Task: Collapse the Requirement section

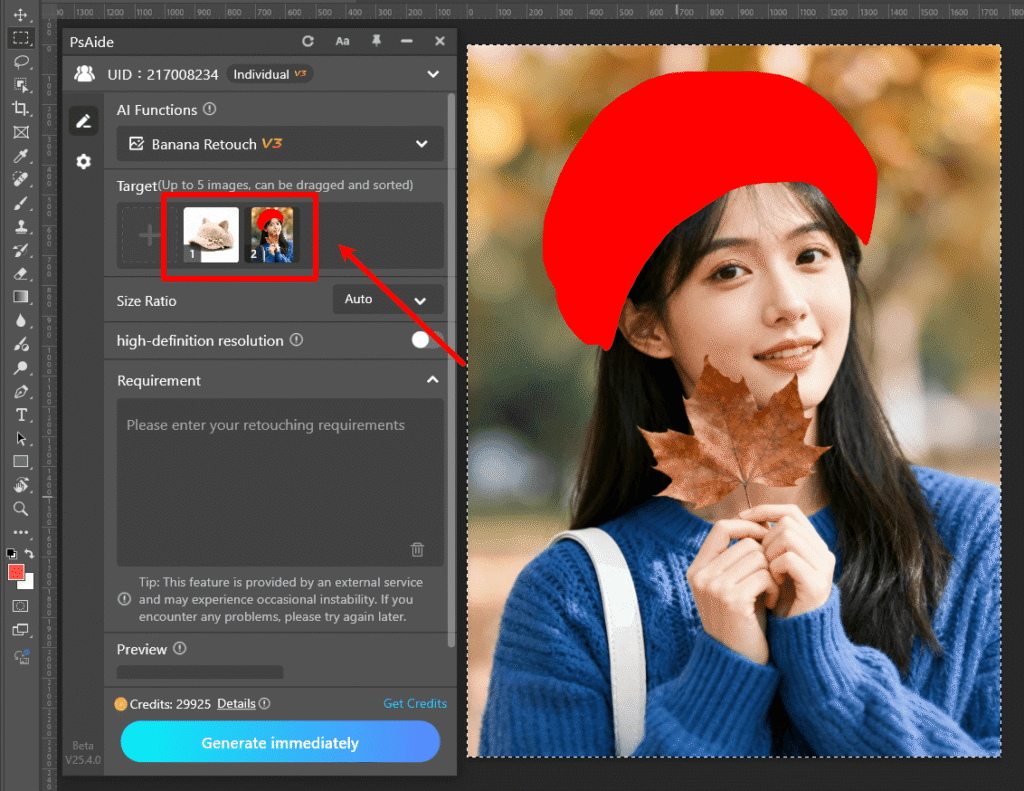Action: coord(433,380)
